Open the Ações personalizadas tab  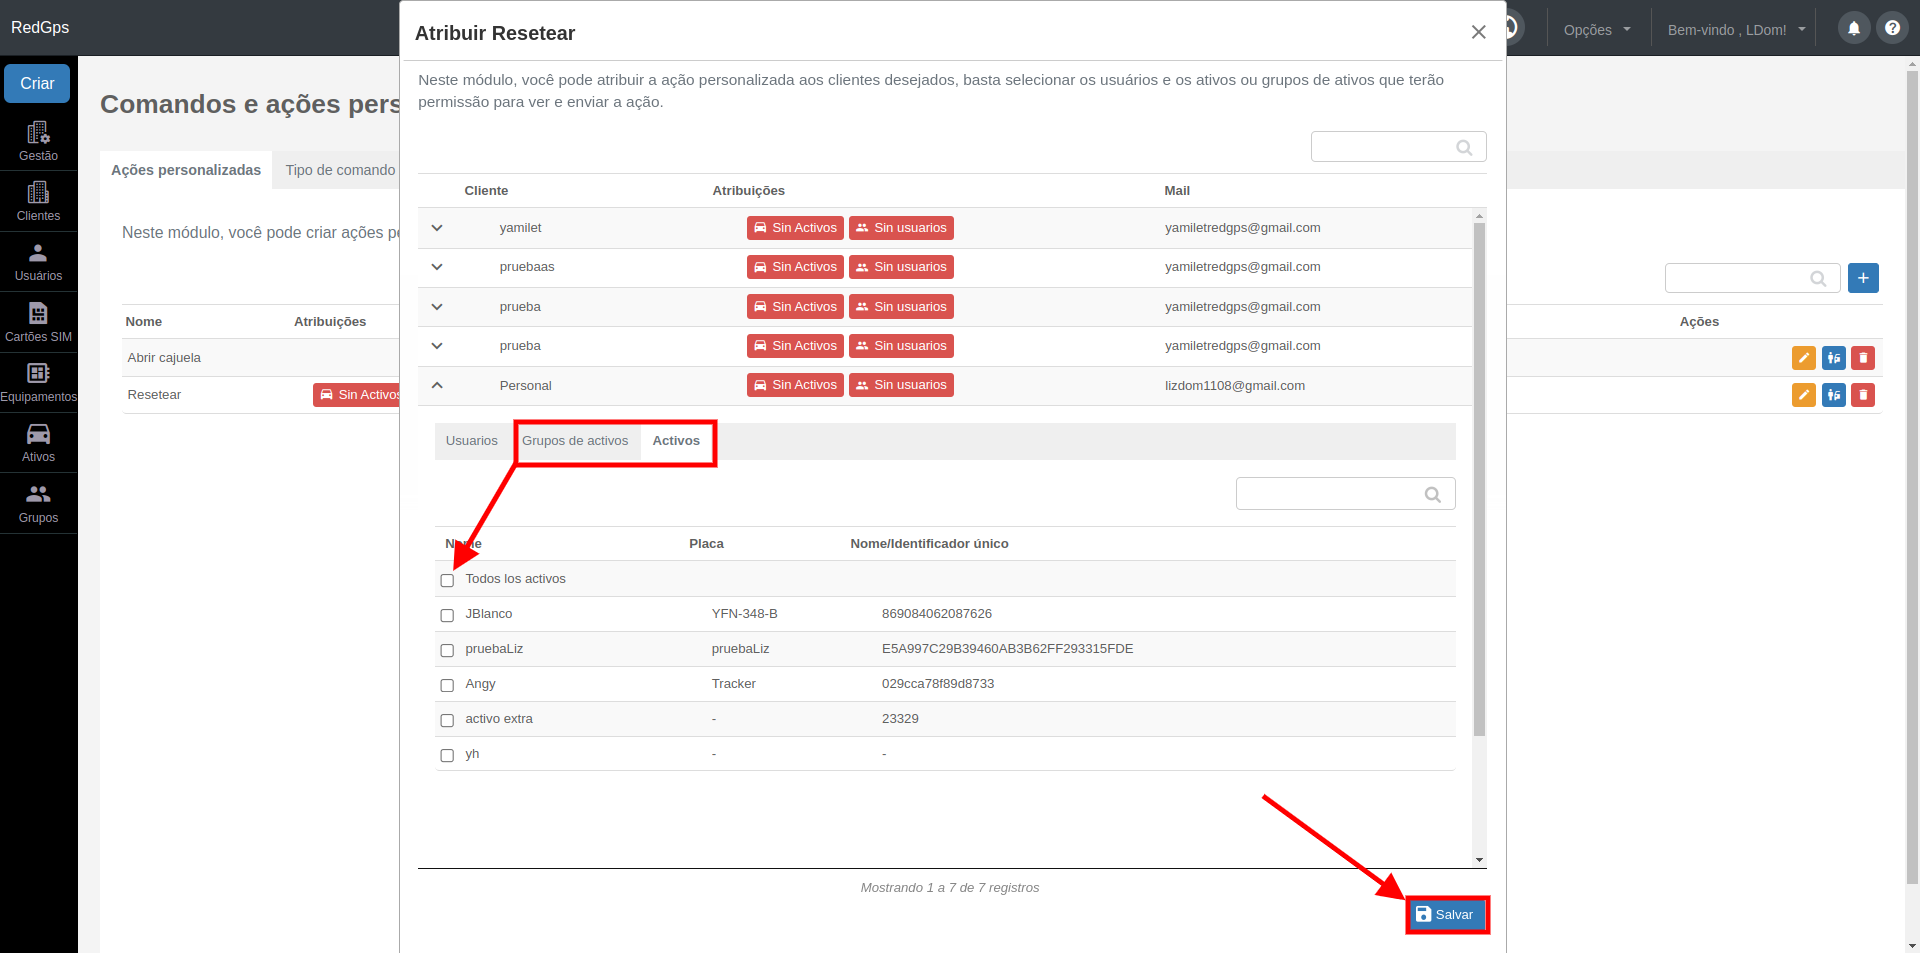pos(186,170)
